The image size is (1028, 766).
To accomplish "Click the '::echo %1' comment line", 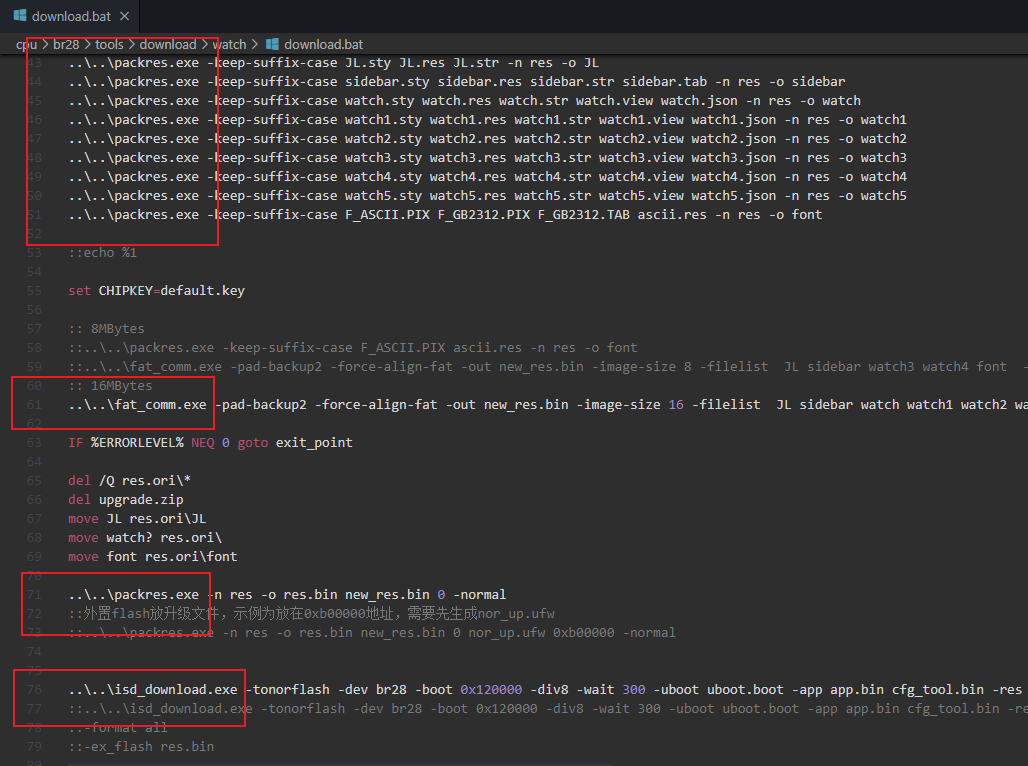I will pos(103,252).
